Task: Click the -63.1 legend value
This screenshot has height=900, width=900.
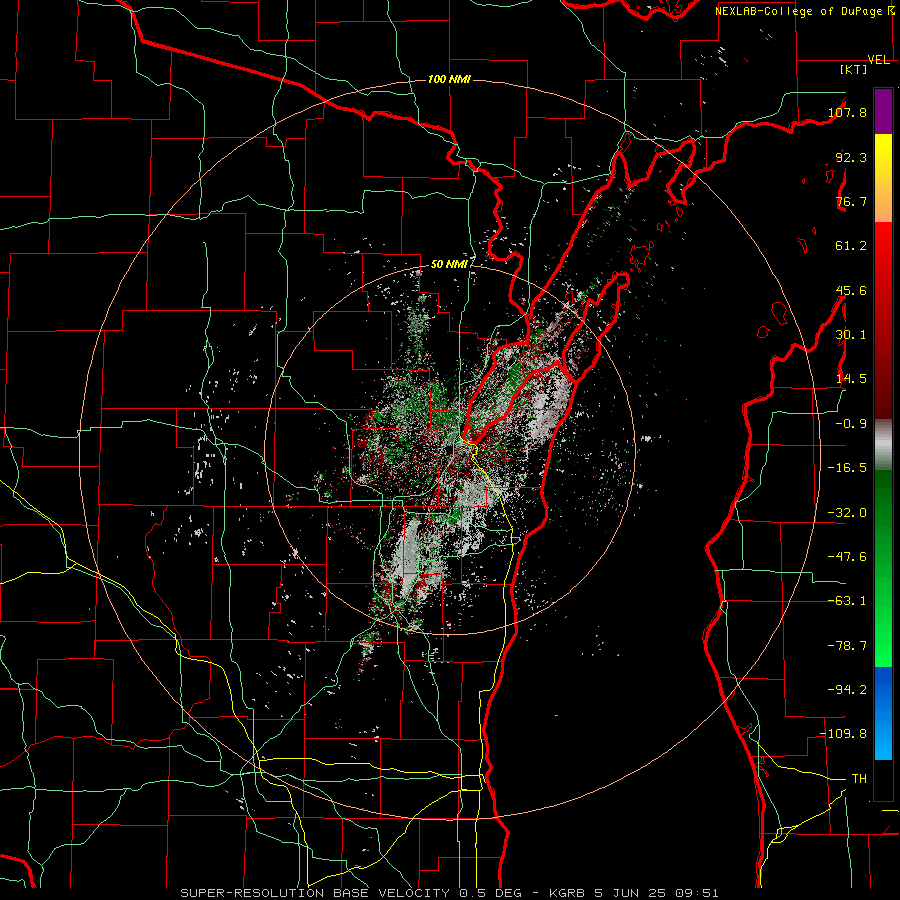Action: (847, 601)
